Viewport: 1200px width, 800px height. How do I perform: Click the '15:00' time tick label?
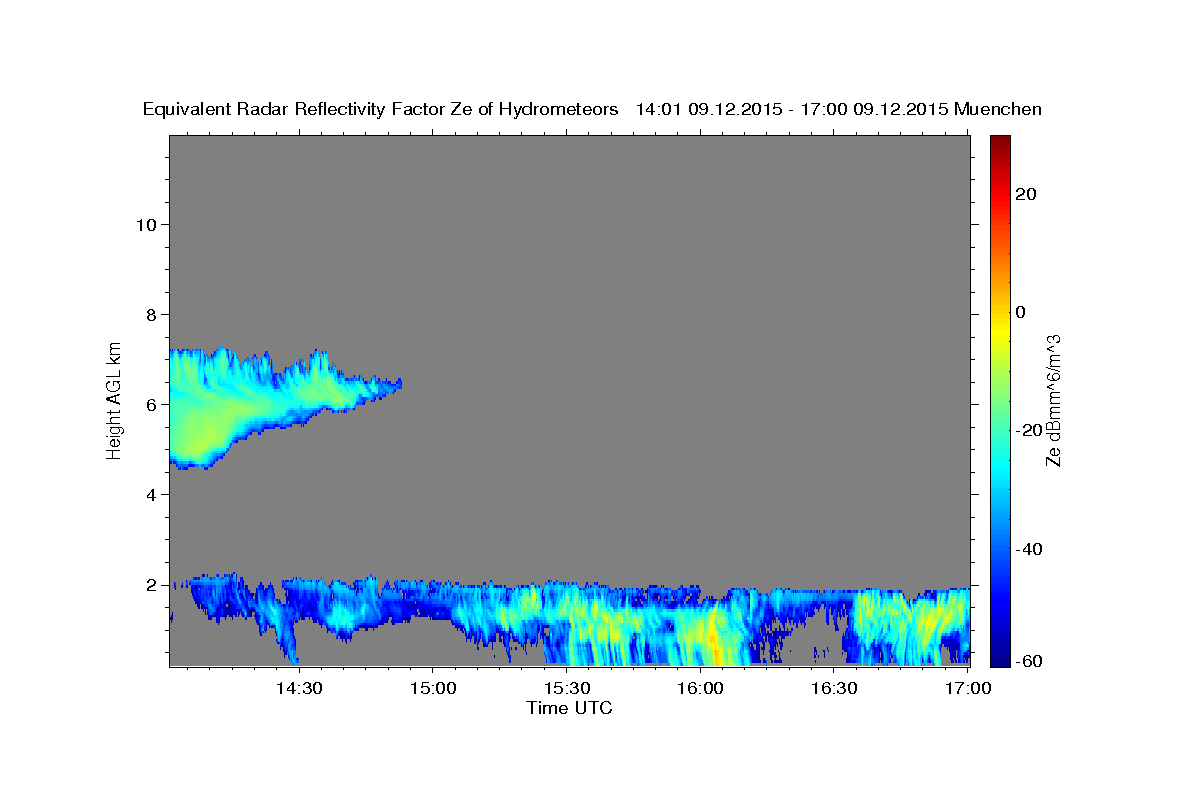point(432,688)
